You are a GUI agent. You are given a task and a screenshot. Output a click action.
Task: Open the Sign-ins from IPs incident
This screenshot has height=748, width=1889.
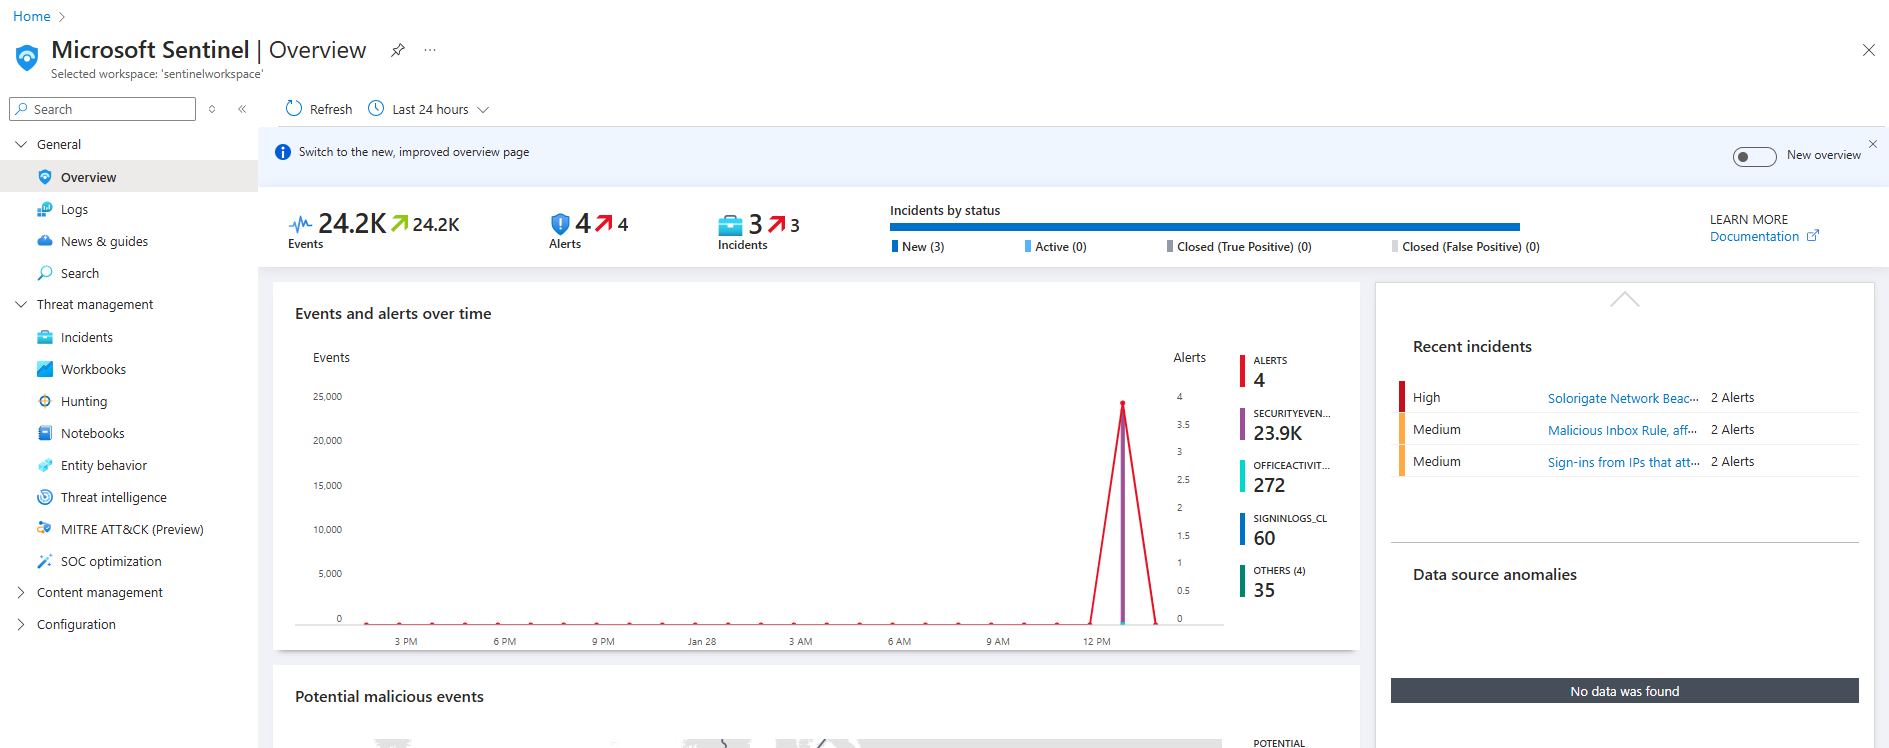click(1623, 462)
